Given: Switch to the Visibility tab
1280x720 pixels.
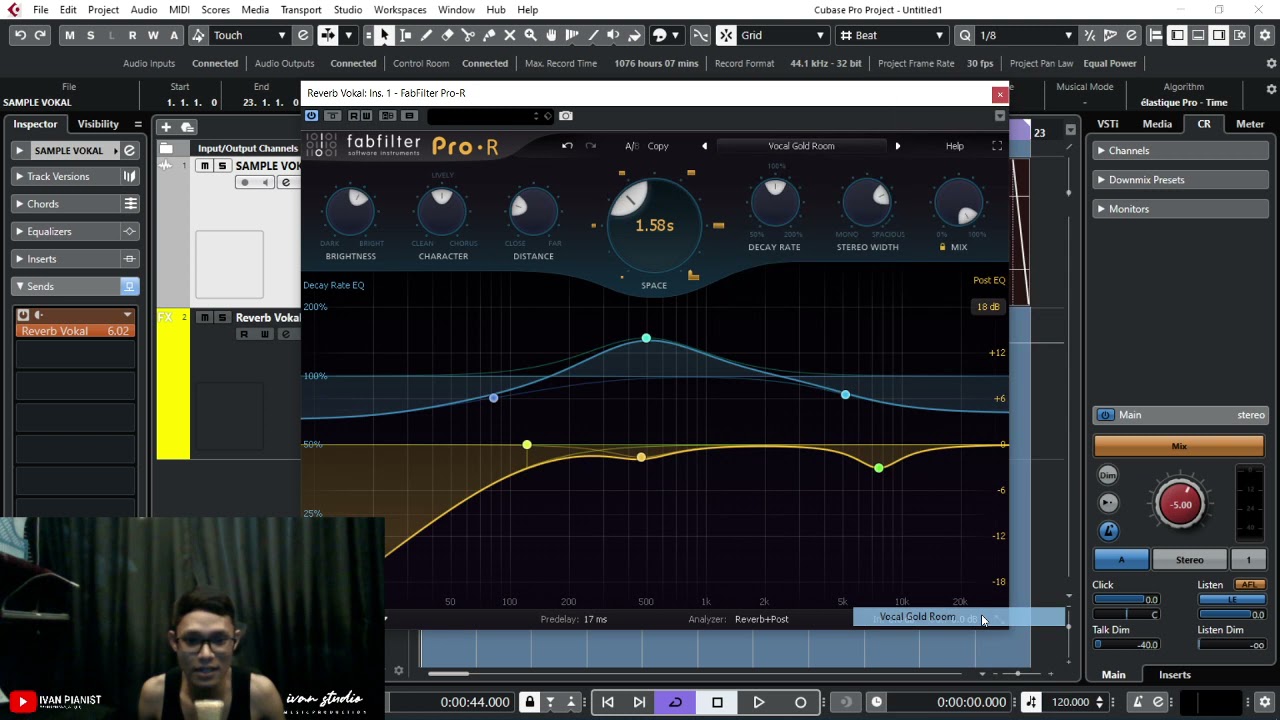Looking at the screenshot, I should coord(98,124).
